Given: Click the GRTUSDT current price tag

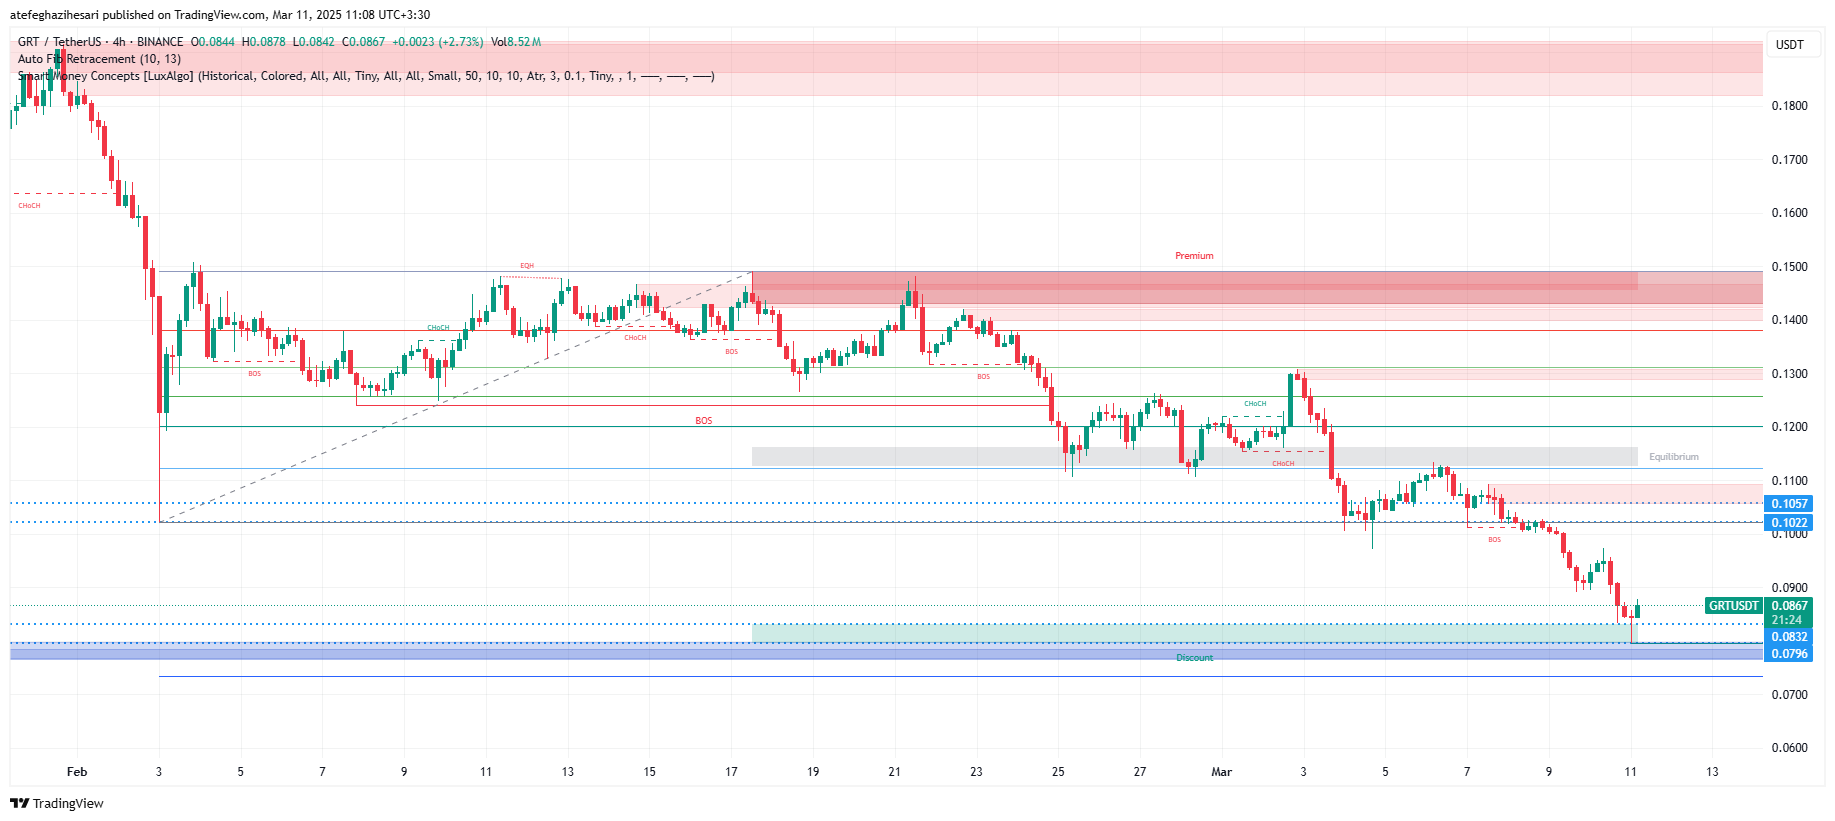Looking at the screenshot, I should (1733, 606).
